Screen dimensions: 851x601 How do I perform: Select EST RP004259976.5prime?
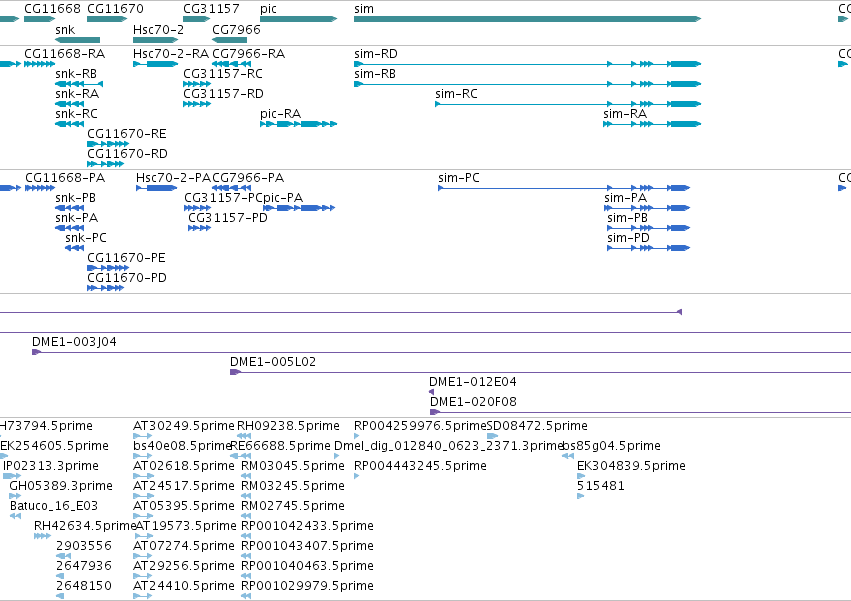tap(357, 436)
